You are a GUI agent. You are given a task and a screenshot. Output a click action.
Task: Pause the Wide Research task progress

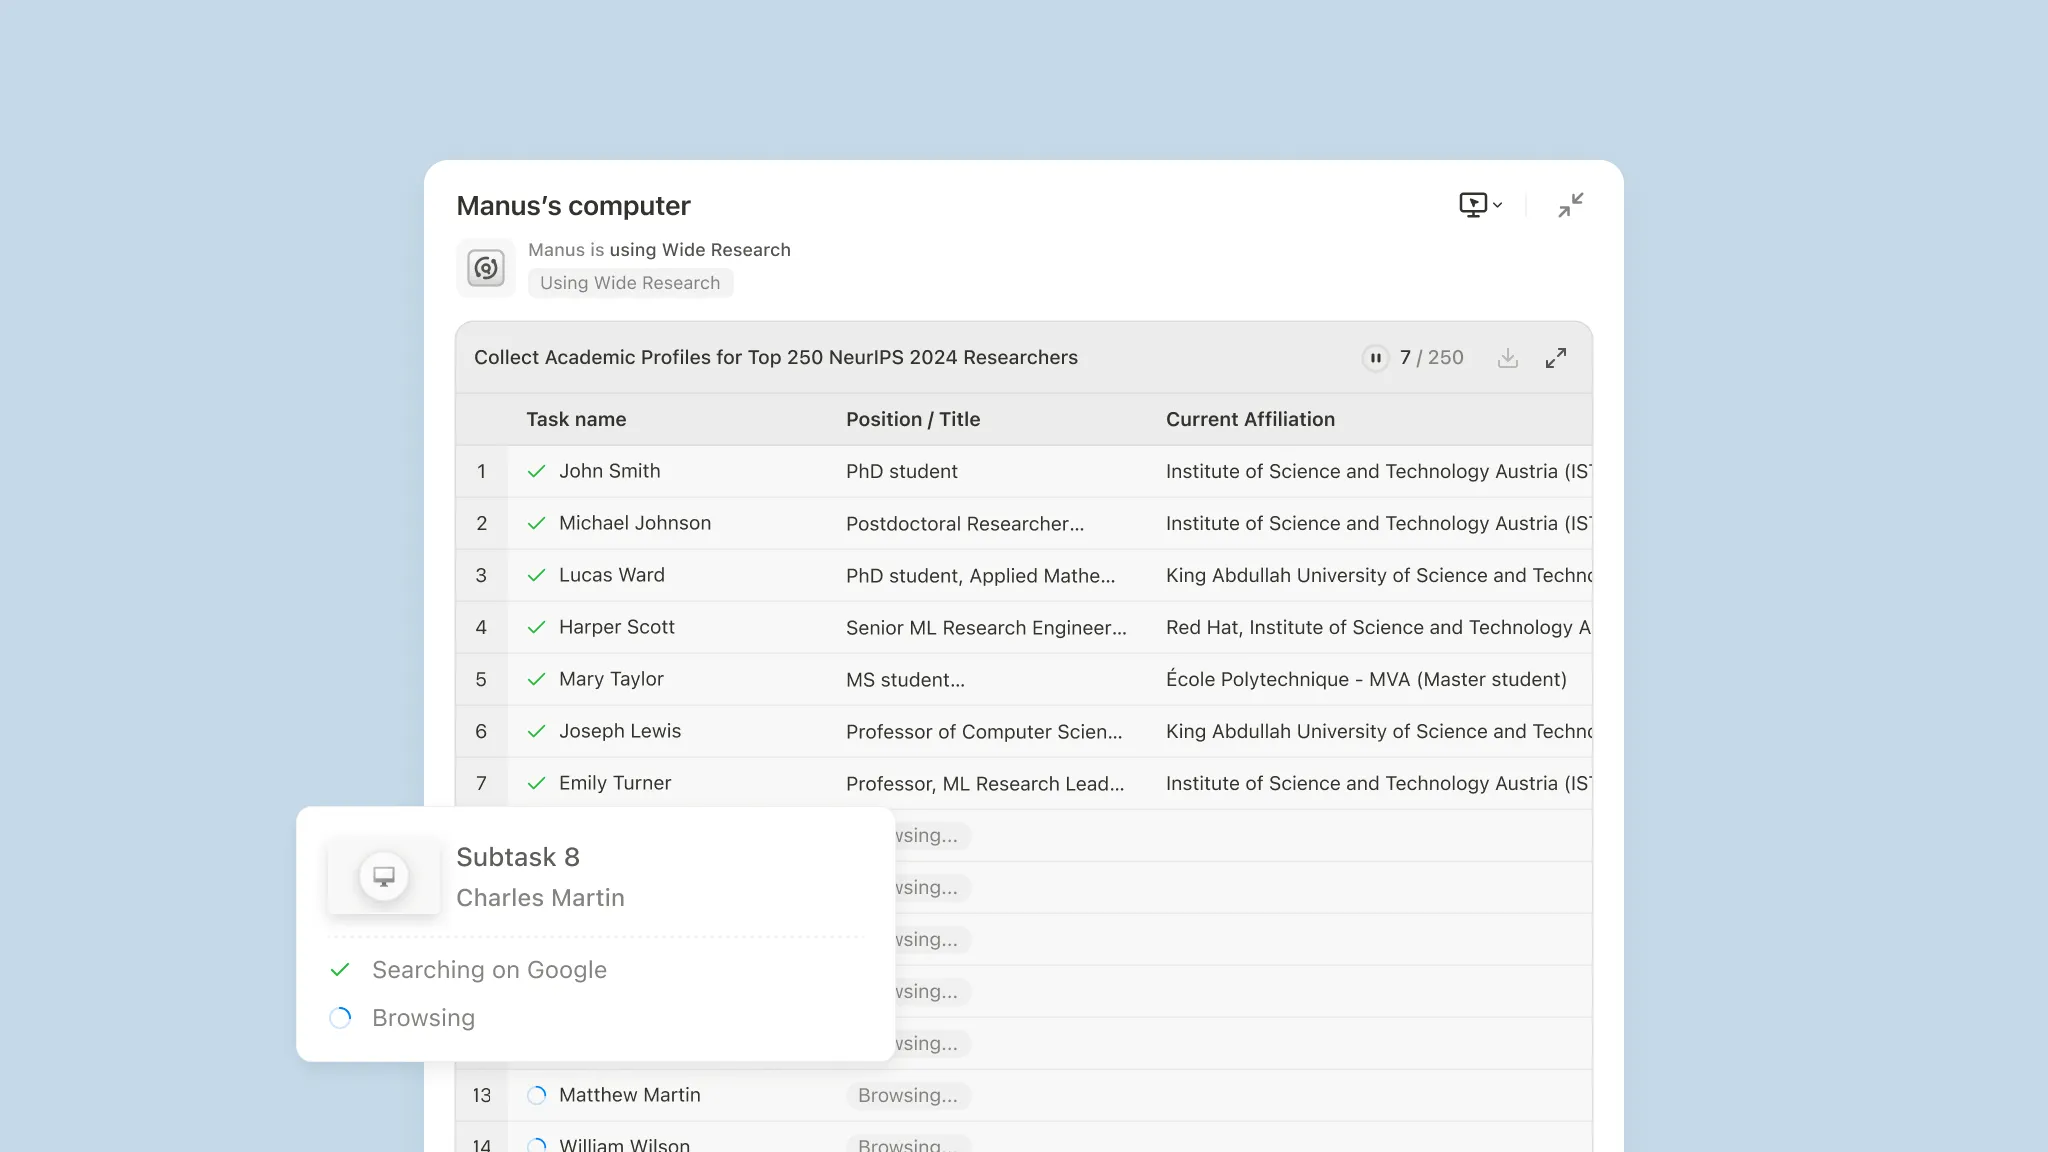pyautogui.click(x=1376, y=358)
